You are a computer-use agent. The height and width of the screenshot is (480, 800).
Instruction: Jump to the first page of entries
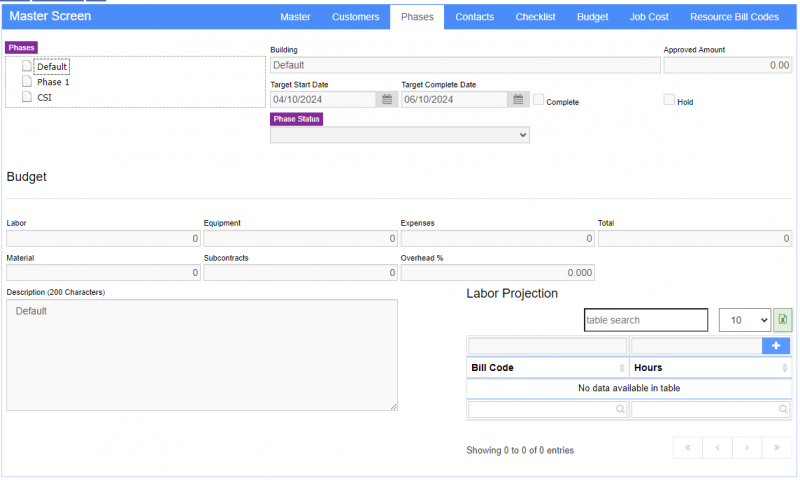click(687, 449)
